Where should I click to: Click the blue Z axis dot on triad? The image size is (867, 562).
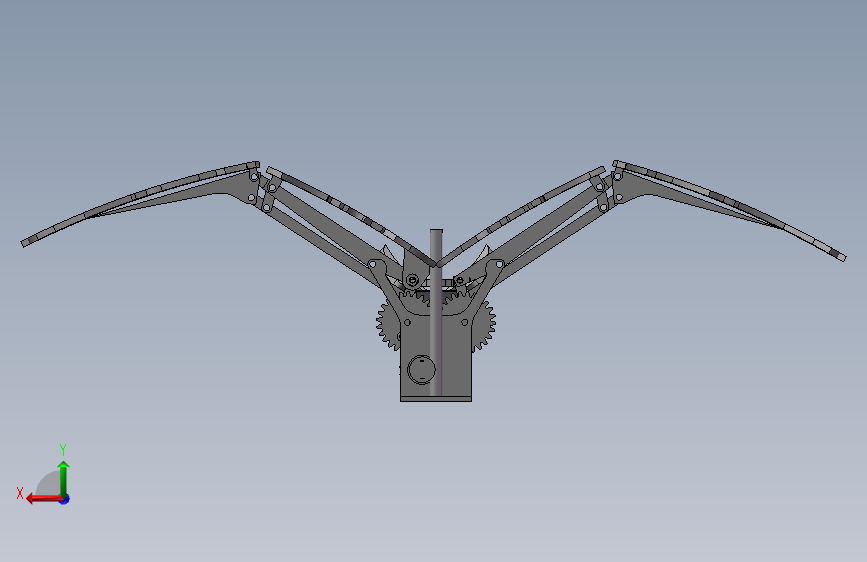click(x=65, y=499)
